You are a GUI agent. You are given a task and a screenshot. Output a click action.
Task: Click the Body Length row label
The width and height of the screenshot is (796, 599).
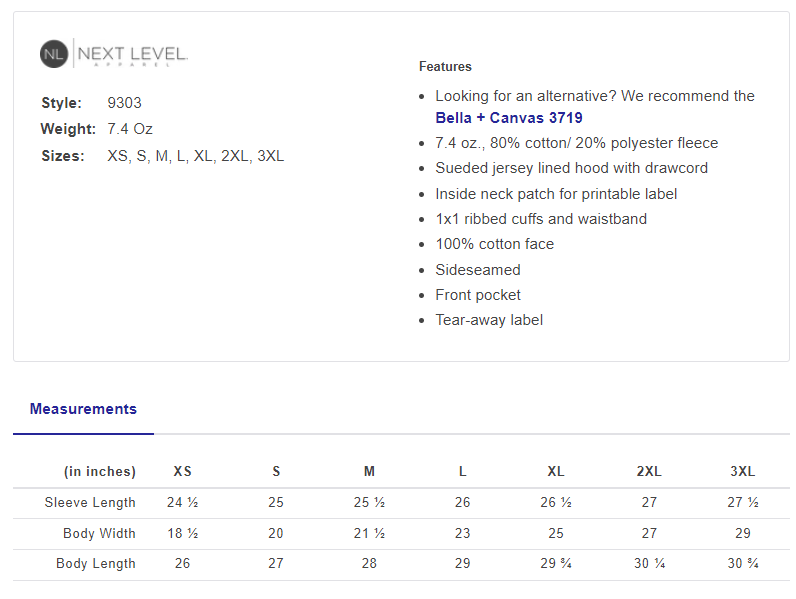coord(96,564)
